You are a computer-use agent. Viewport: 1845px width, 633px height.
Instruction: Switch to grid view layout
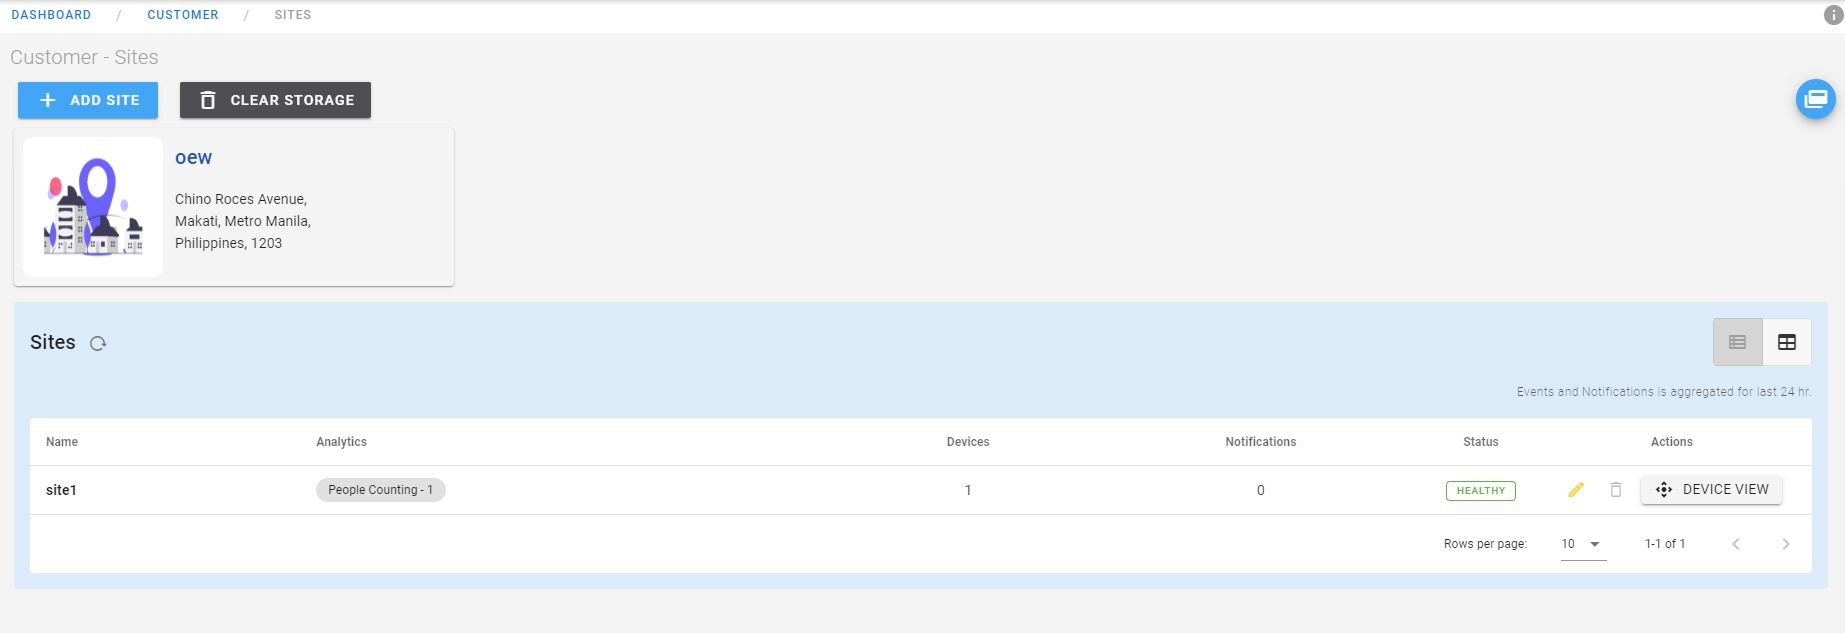tap(1787, 342)
